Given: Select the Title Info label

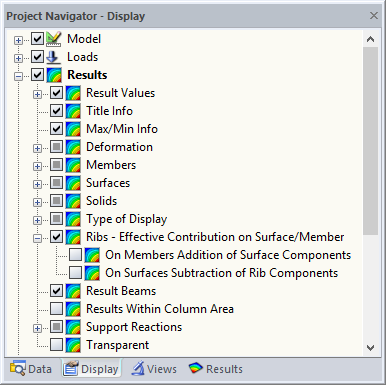Looking at the screenshot, I should [109, 111].
